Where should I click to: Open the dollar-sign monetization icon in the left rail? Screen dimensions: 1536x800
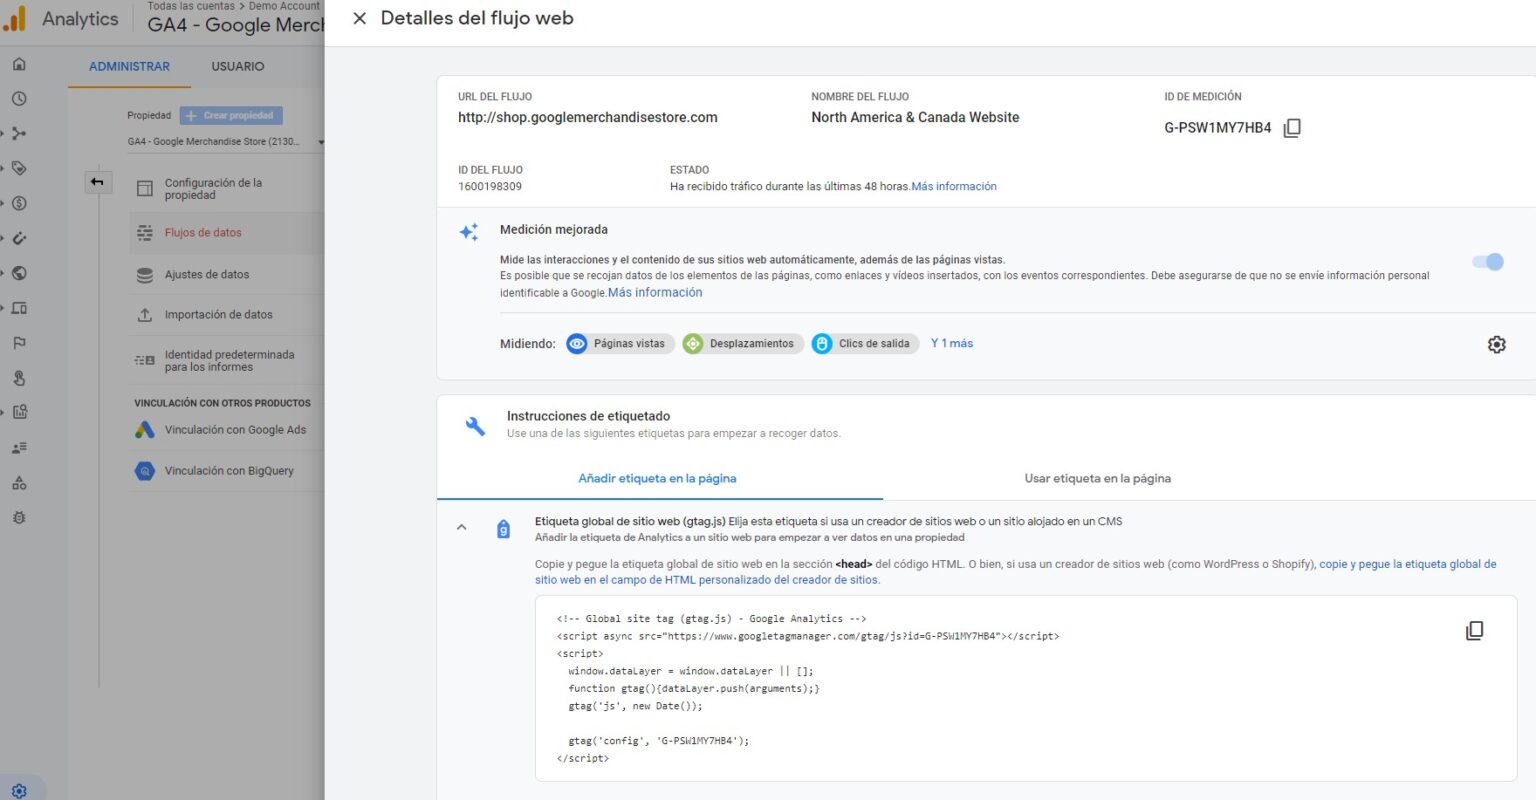(19, 203)
